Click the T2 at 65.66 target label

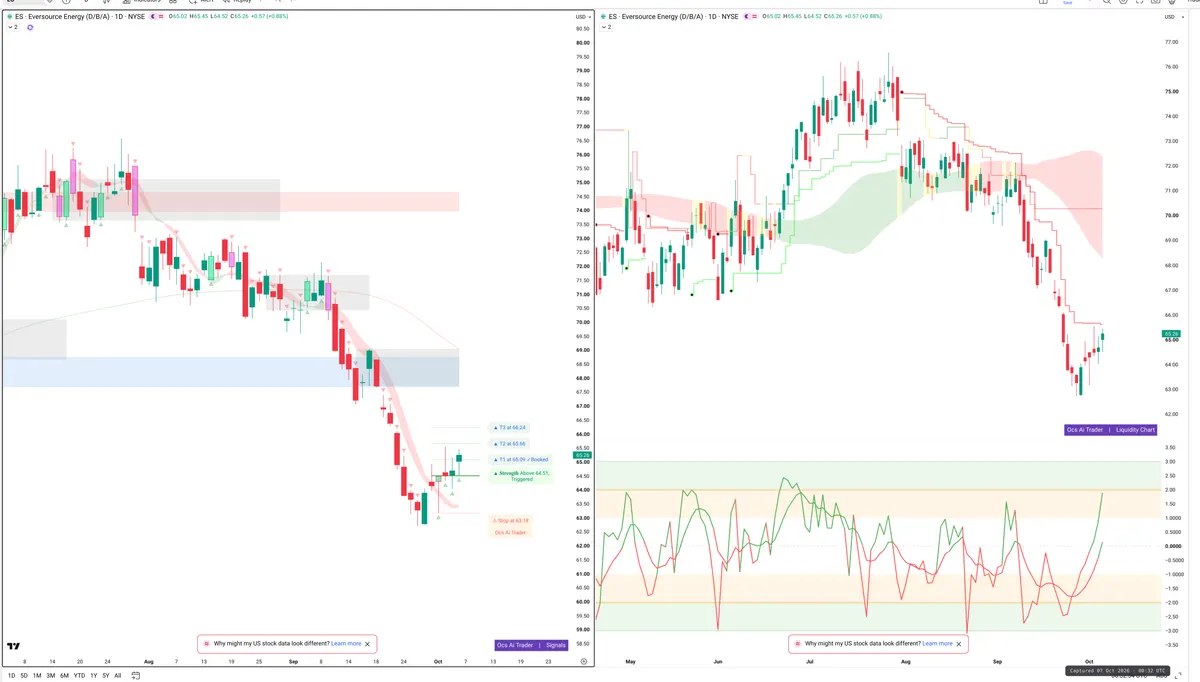point(511,443)
